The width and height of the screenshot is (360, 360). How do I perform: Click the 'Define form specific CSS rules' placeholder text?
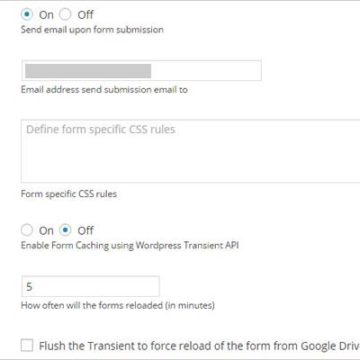101,129
